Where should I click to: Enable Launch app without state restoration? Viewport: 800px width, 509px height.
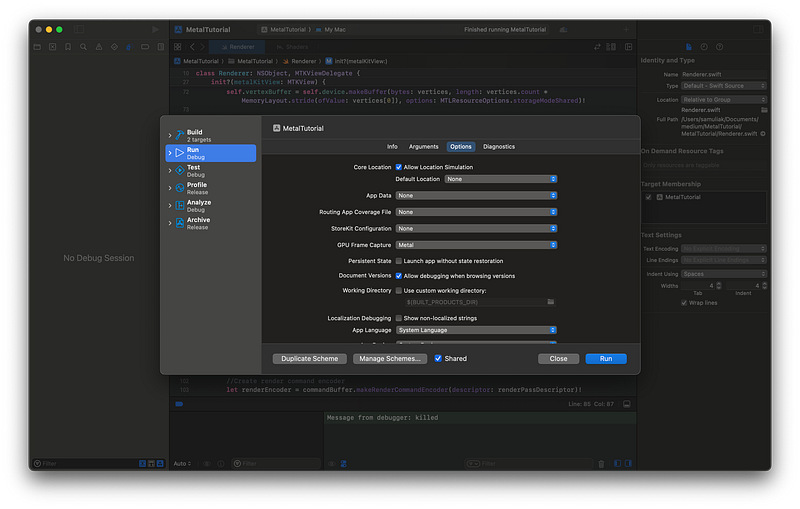399,261
